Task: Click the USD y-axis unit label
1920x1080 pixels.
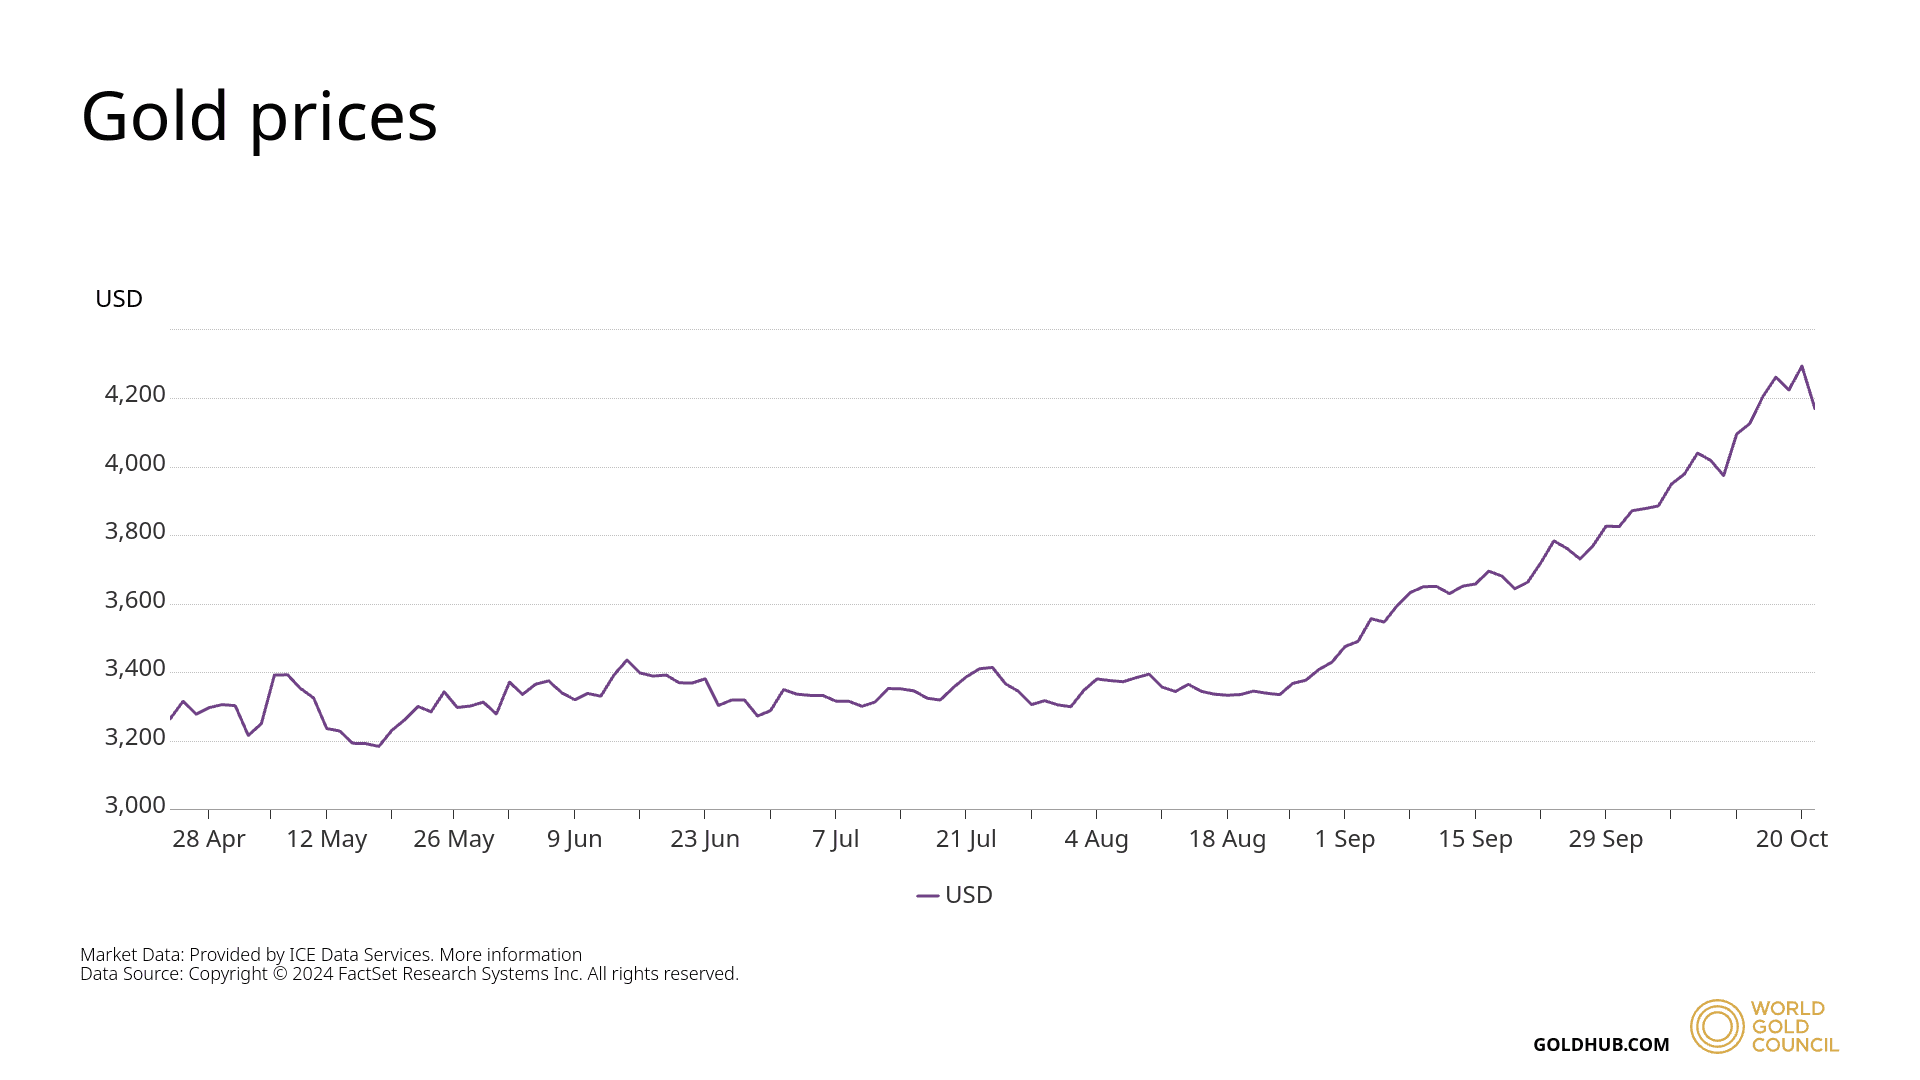Action: 119,299
